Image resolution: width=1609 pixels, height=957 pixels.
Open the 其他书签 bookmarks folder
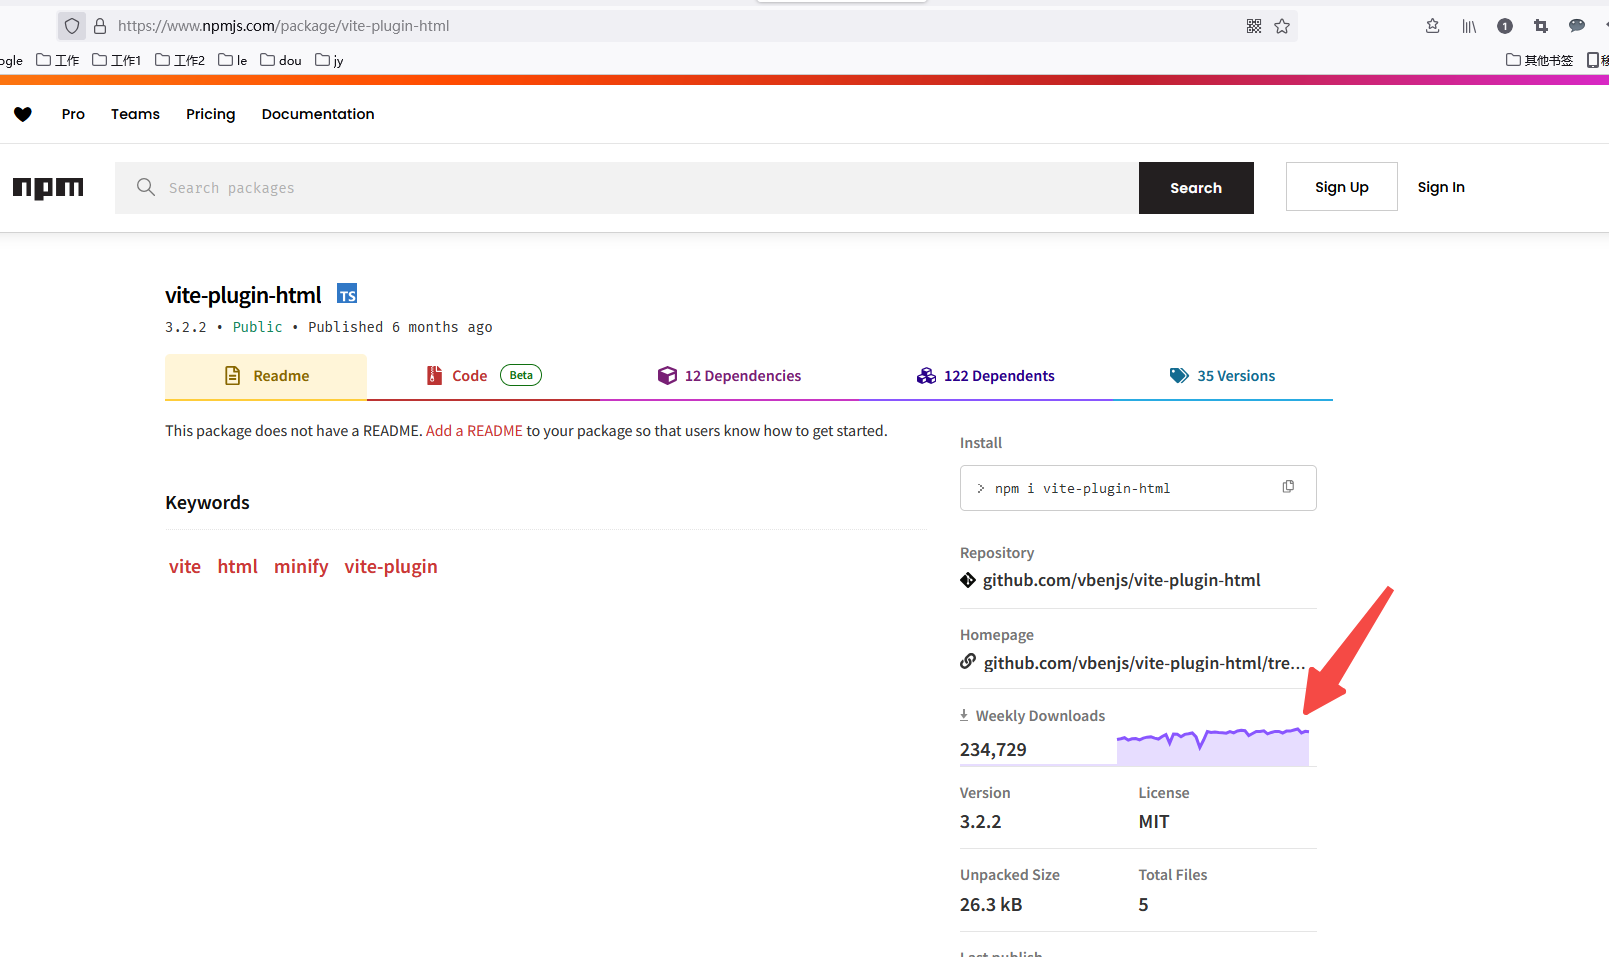click(1540, 60)
